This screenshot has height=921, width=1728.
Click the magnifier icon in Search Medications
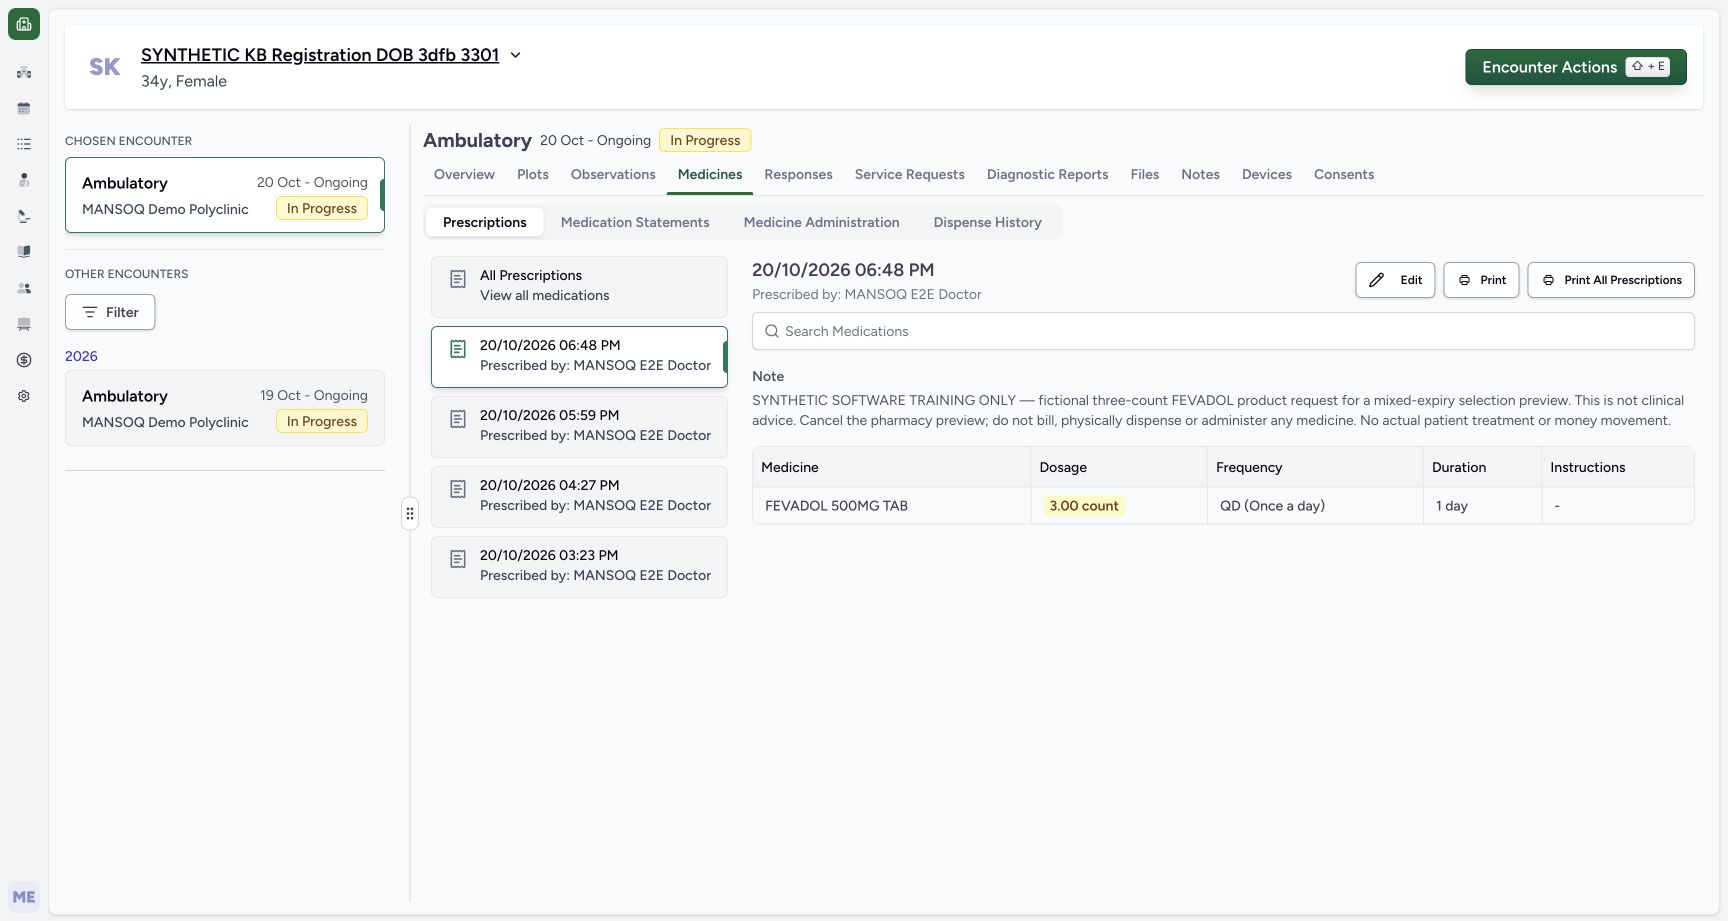[772, 331]
